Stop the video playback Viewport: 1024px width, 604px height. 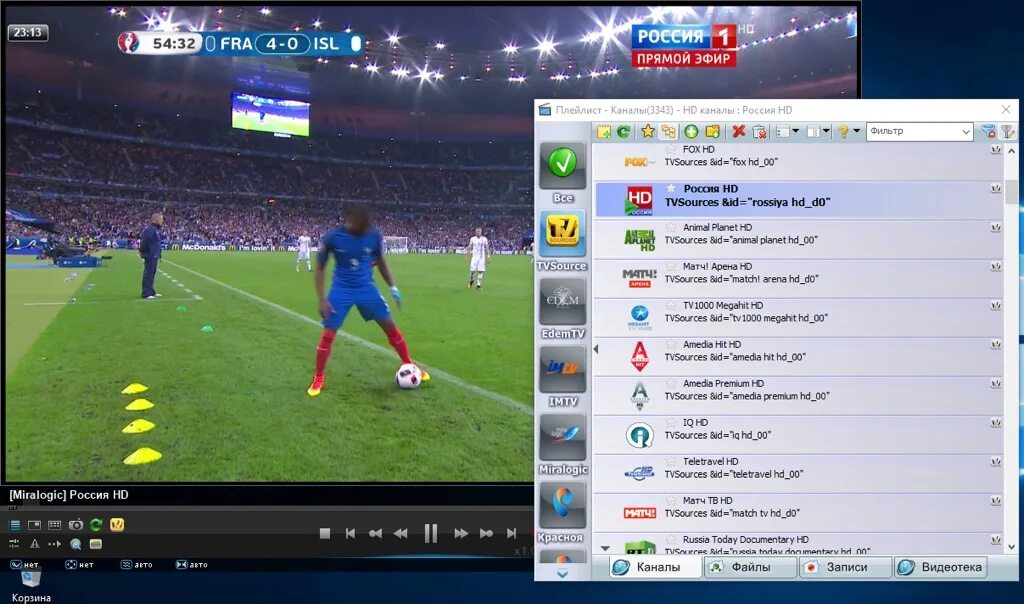325,533
